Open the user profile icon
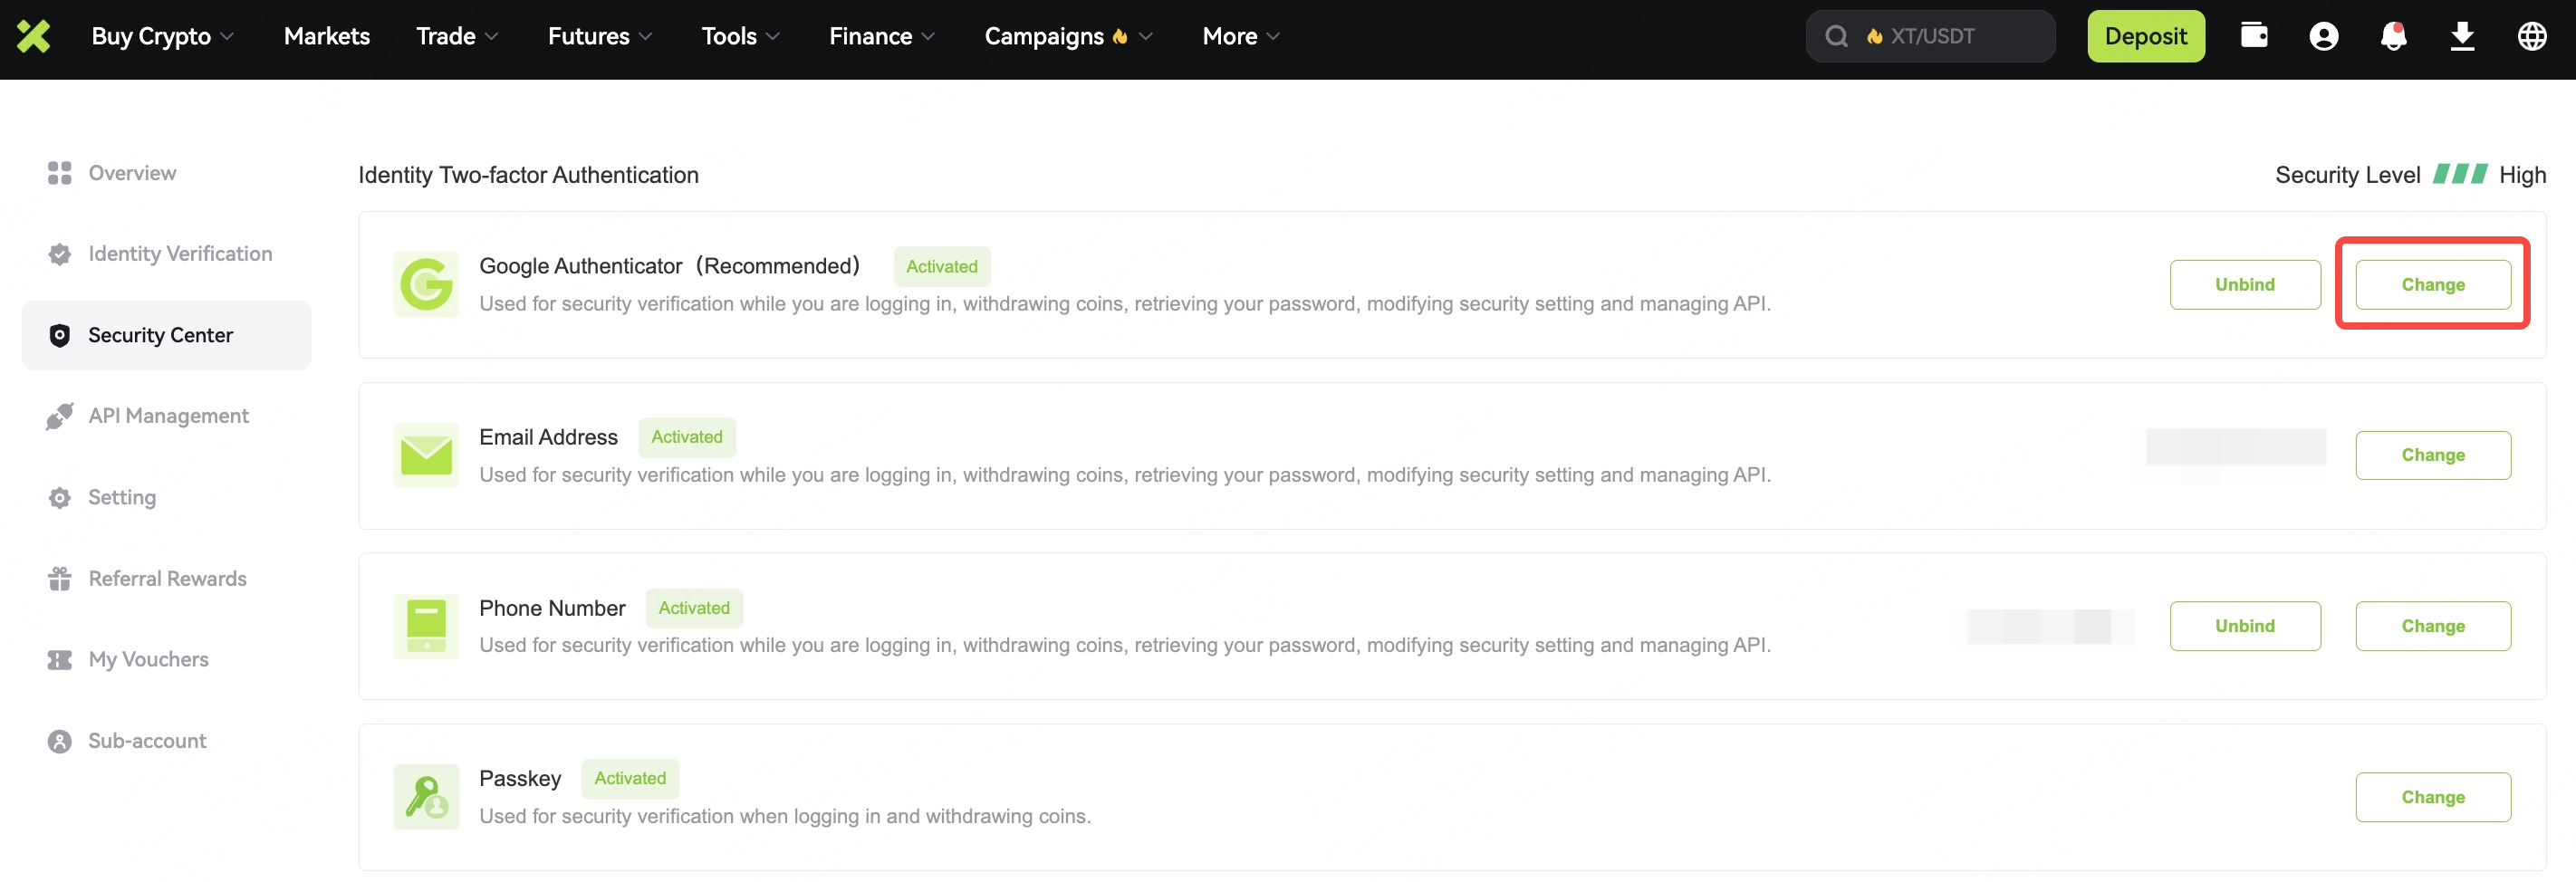Screen dimensions: 2576x882 2323,36
